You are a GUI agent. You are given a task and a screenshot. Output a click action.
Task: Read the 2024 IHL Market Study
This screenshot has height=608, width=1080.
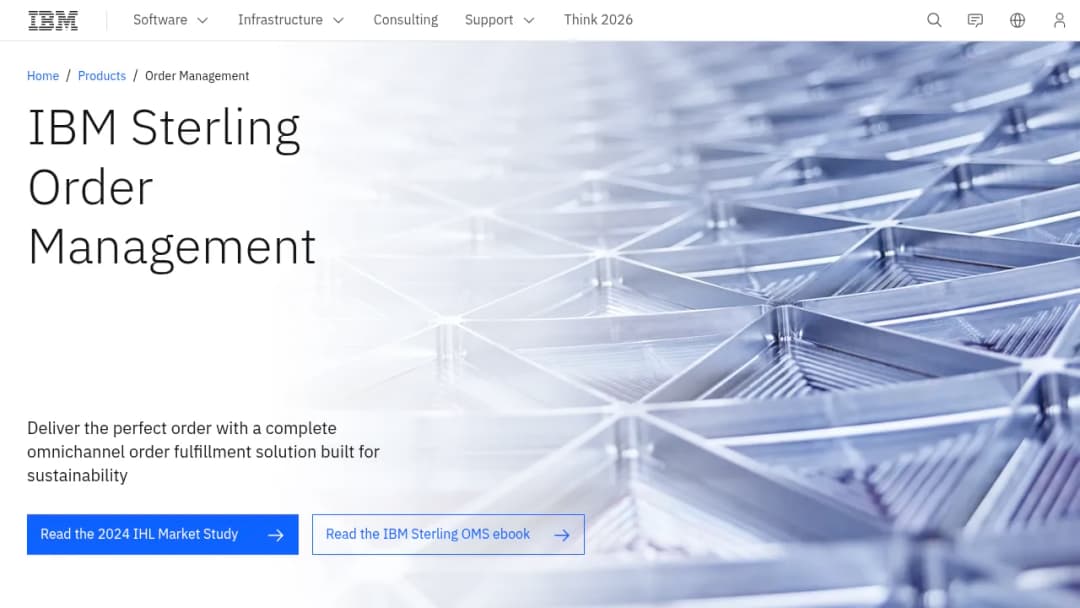[163, 534]
